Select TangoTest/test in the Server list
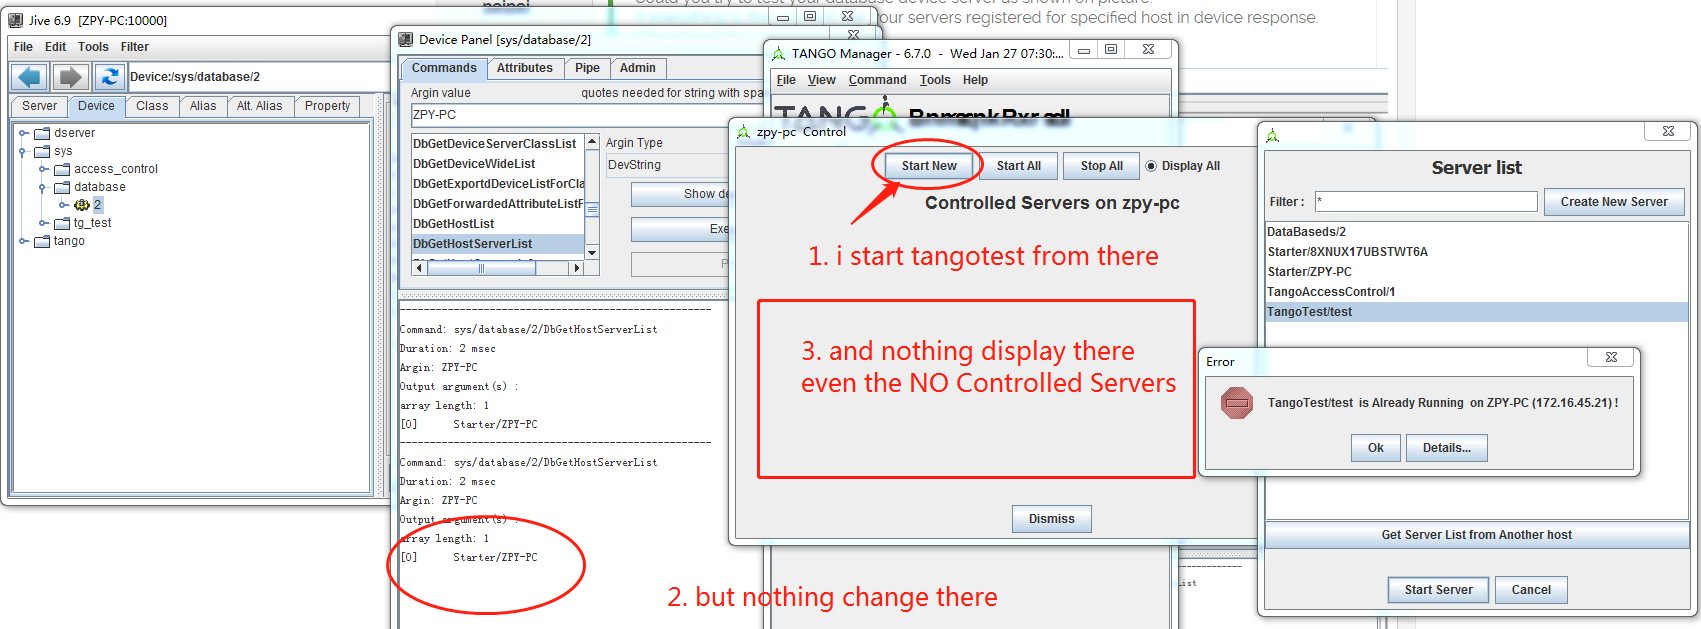Screen dimensions: 1701x629 click(x=1477, y=312)
